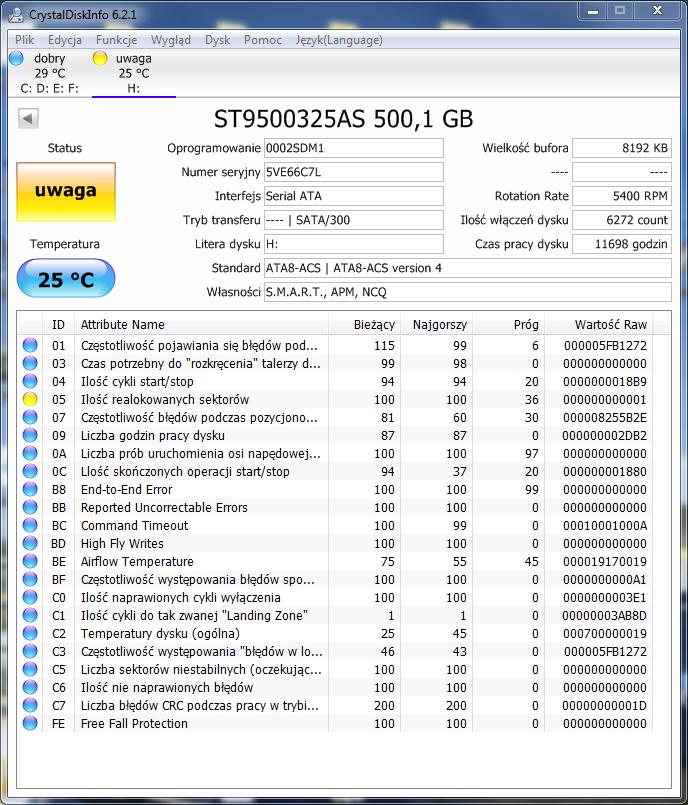Click the Wartość Raw column header
This screenshot has height=805, width=688.
[599, 324]
